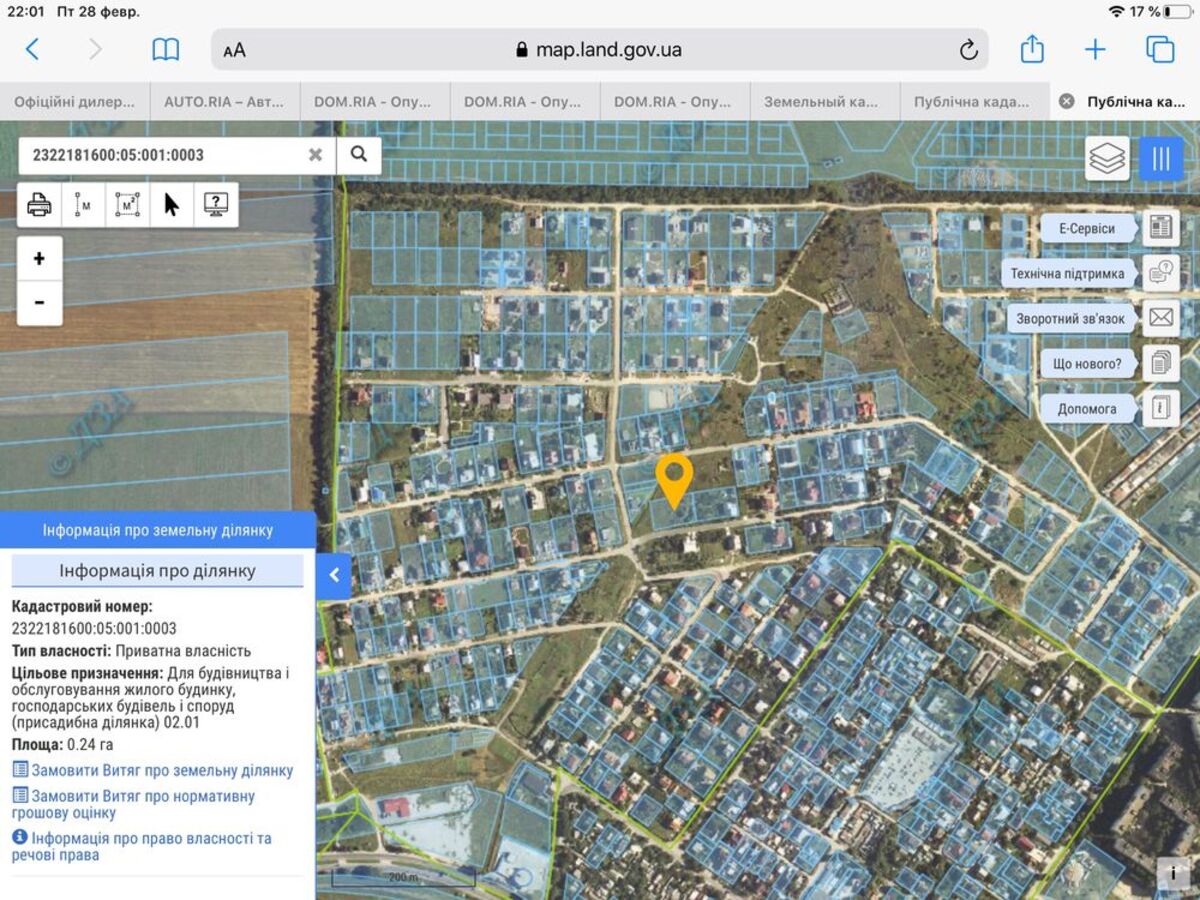Open the map layers panel
This screenshot has height=900, width=1200.
coord(1107,158)
